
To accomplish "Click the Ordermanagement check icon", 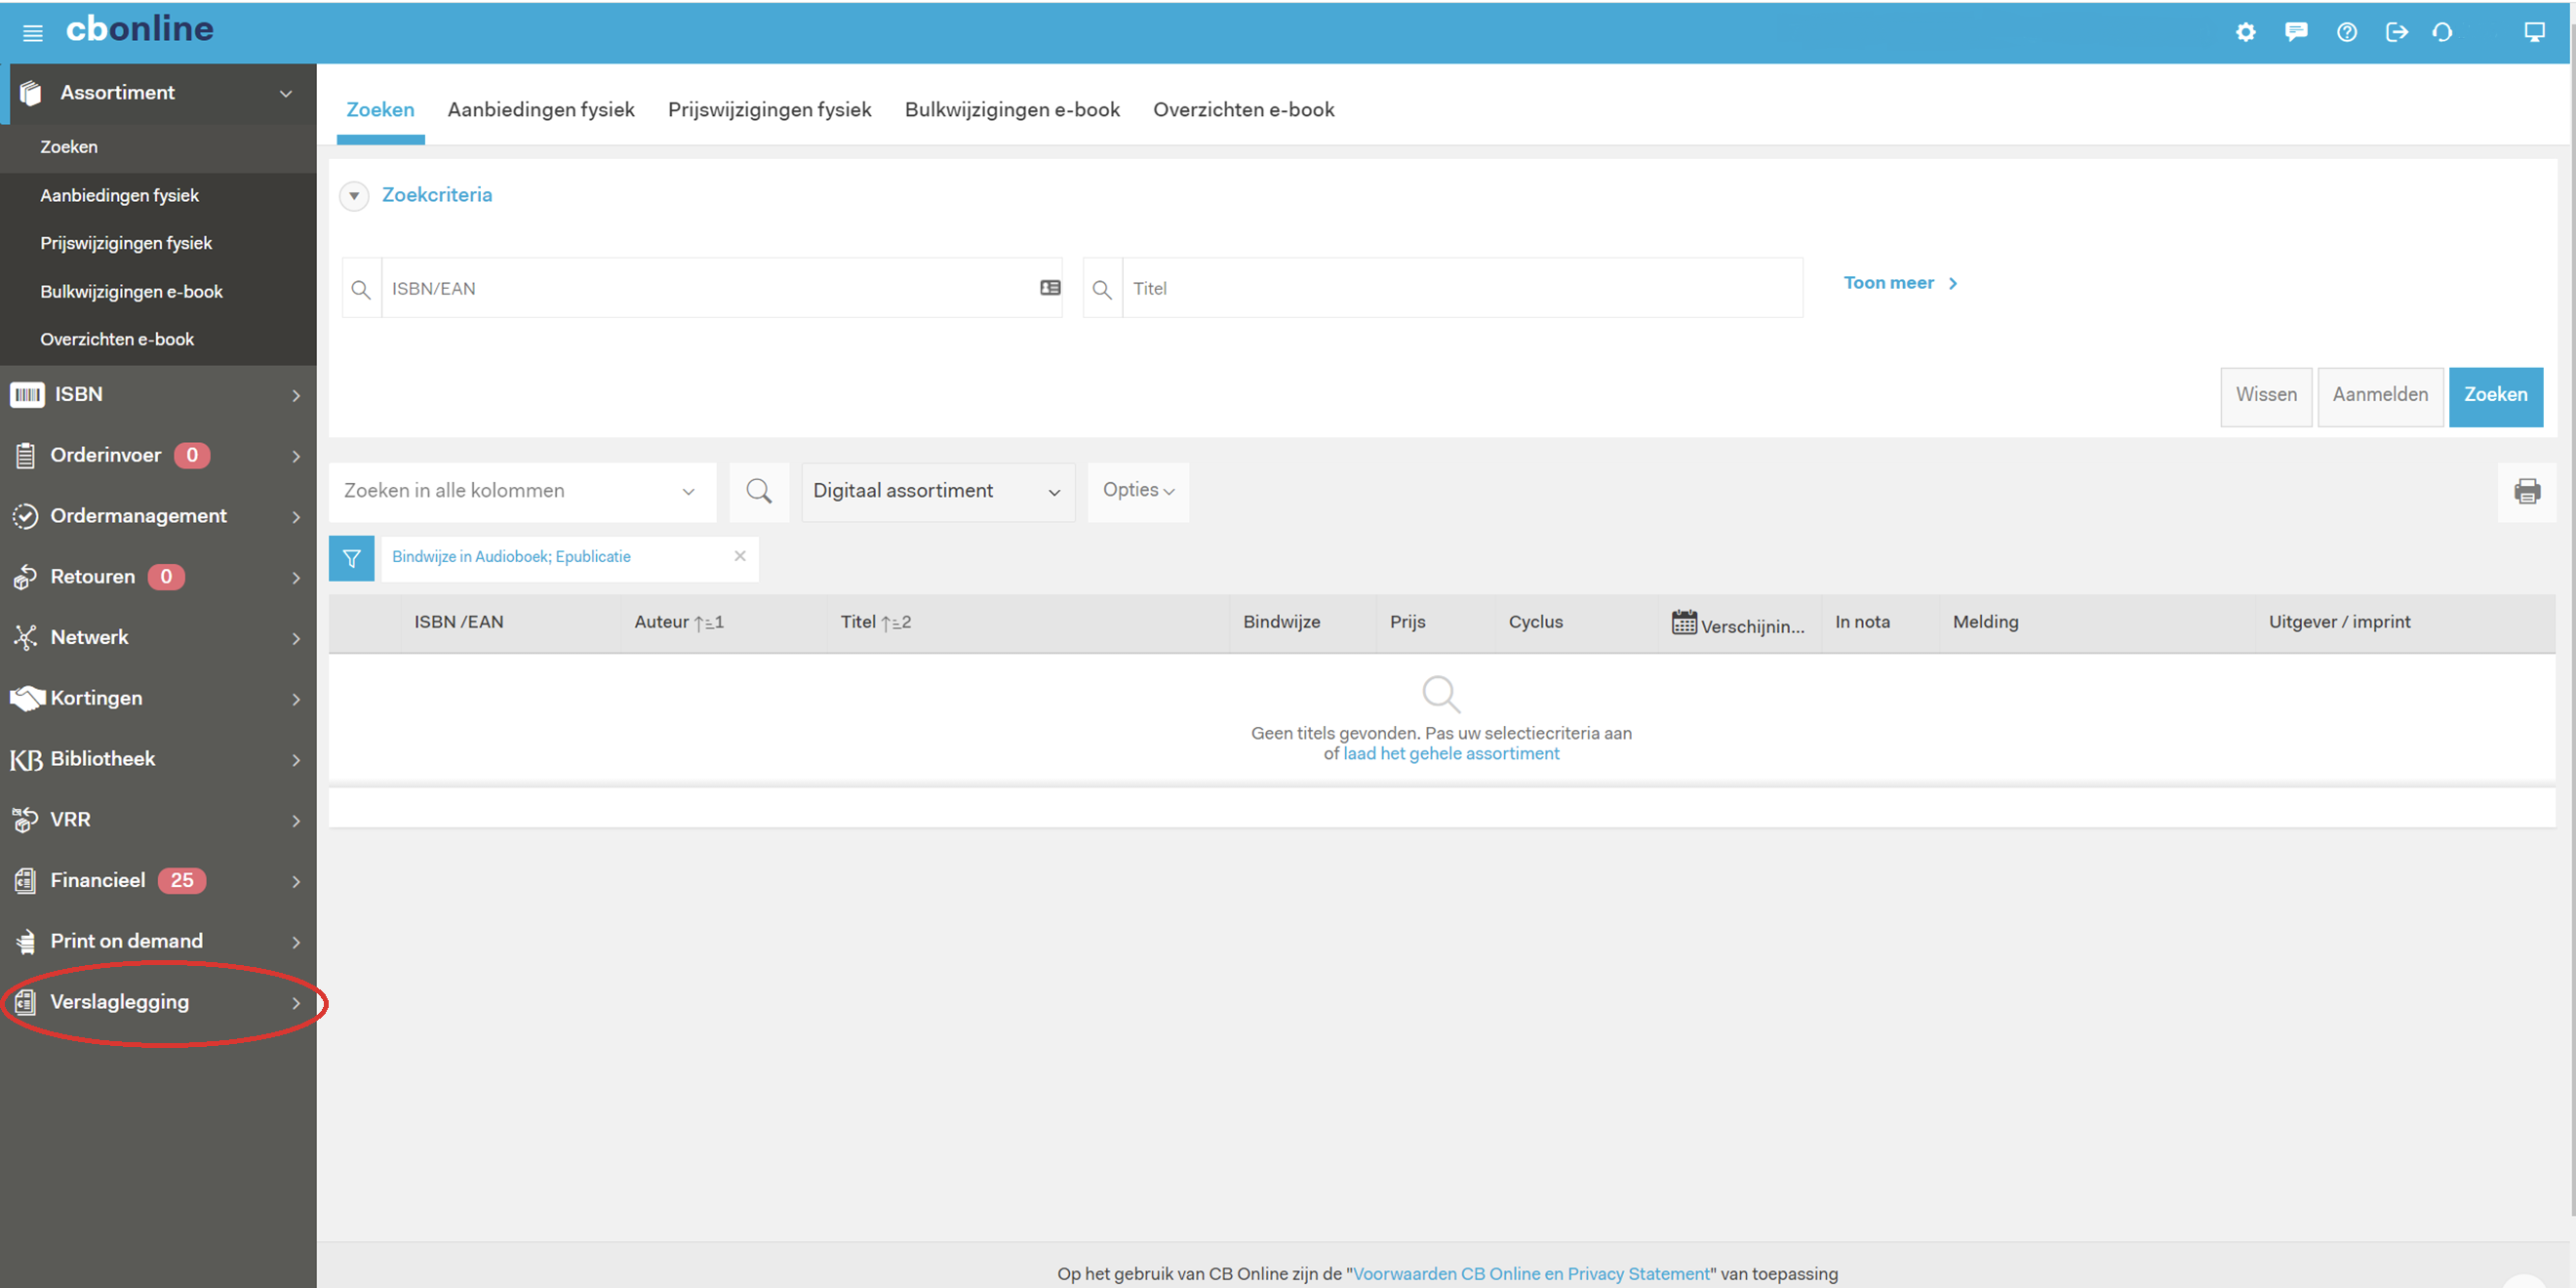I will click(x=25, y=516).
